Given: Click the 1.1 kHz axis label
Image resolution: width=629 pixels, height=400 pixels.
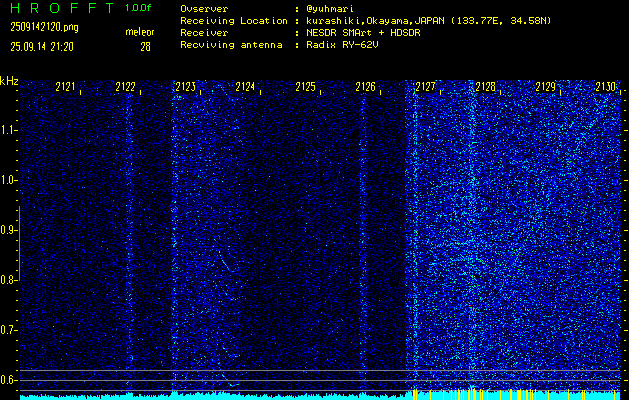Looking at the screenshot, I should (8, 130).
